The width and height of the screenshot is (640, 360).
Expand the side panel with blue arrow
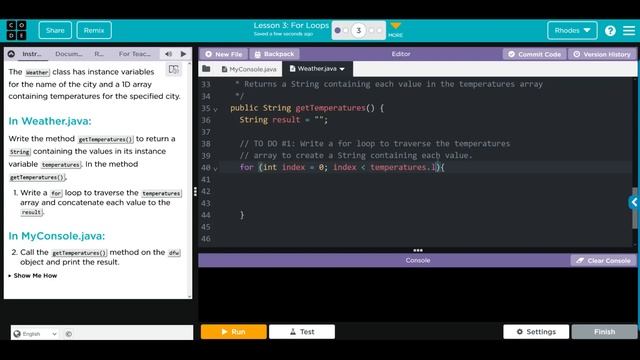634,202
